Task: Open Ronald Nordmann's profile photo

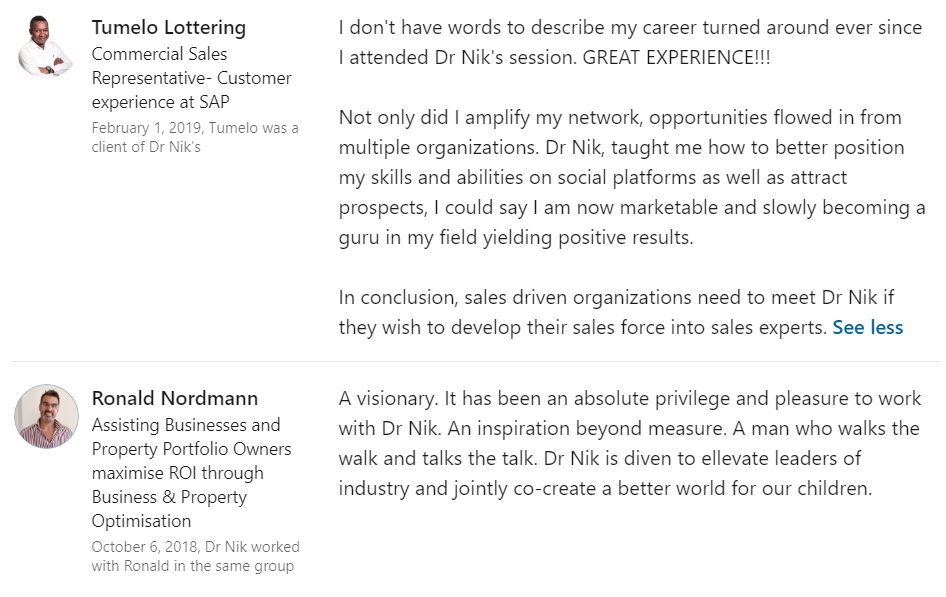Action: tap(46, 416)
